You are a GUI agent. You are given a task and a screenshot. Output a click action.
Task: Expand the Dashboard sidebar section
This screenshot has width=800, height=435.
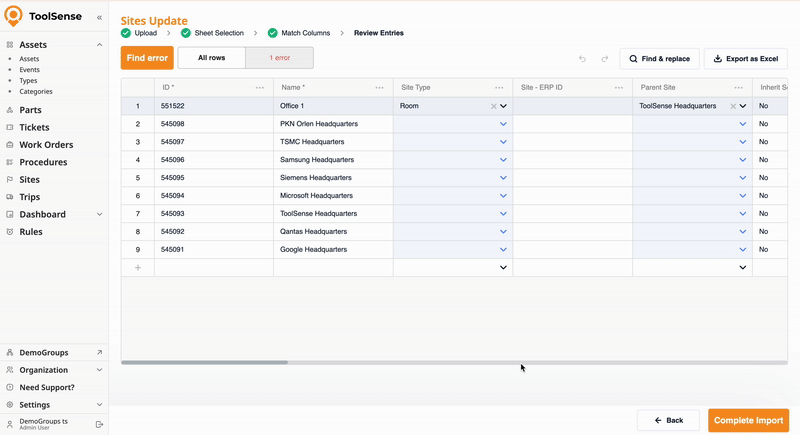point(99,214)
